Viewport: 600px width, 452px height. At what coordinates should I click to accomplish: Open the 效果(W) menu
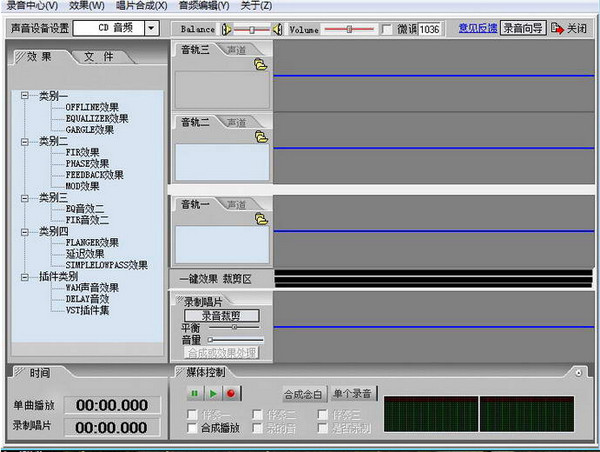(87, 6)
